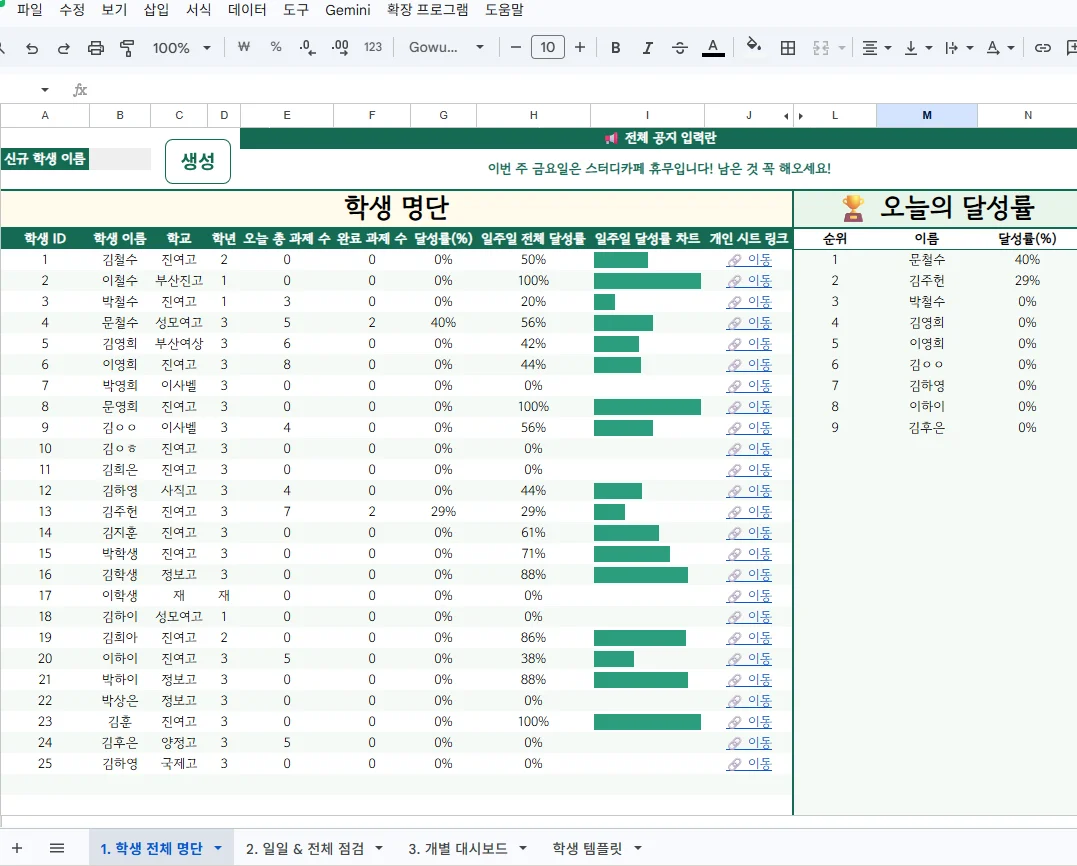Open 이동 link for last 김하영 row 25
The height and width of the screenshot is (866, 1077).
749,764
